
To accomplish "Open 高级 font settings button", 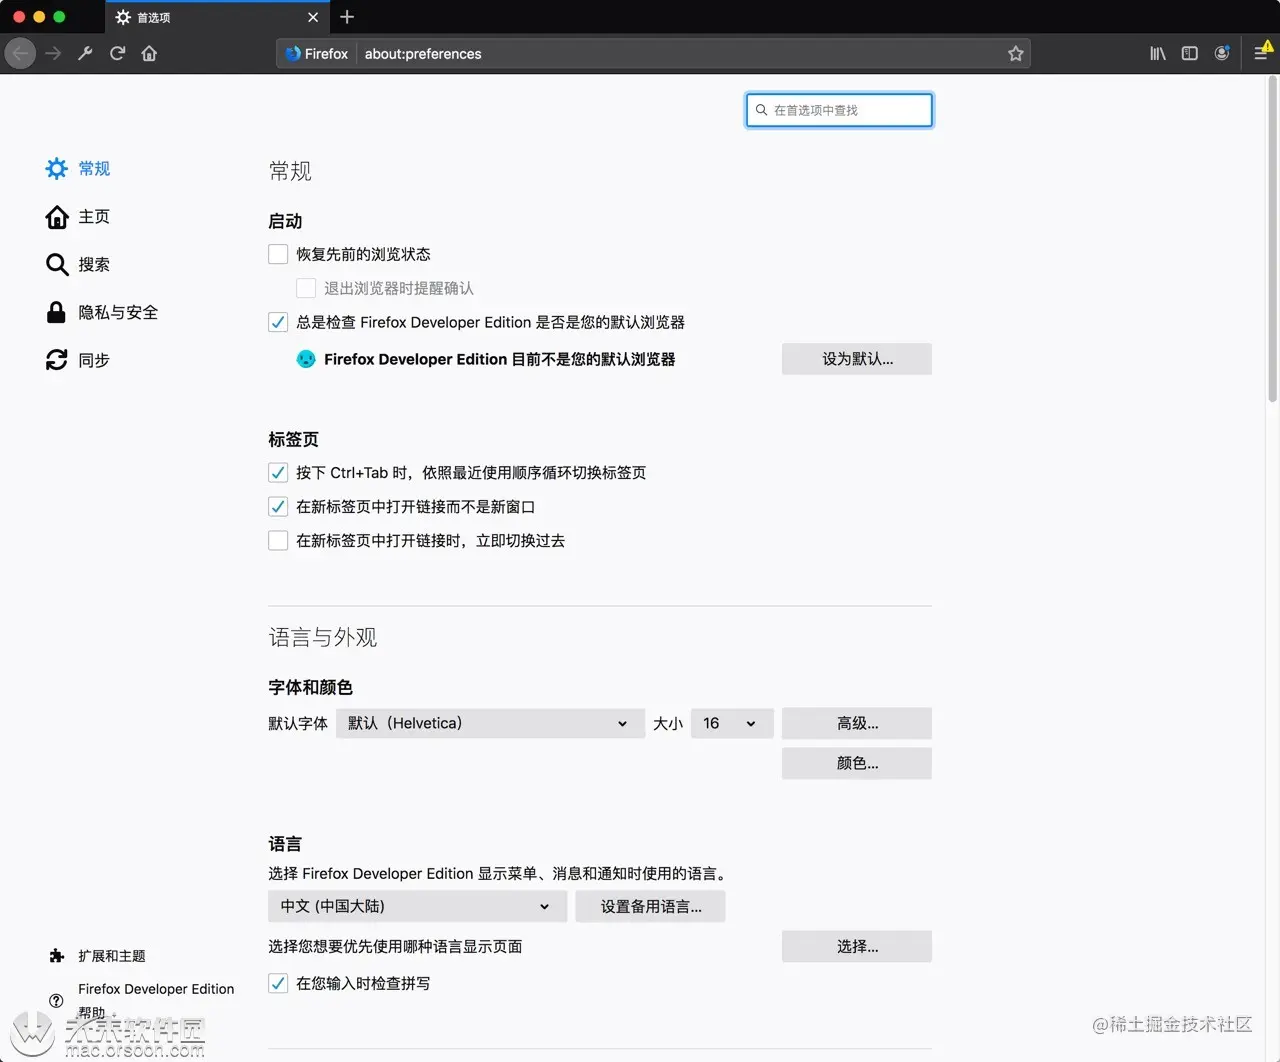I will [x=857, y=723].
